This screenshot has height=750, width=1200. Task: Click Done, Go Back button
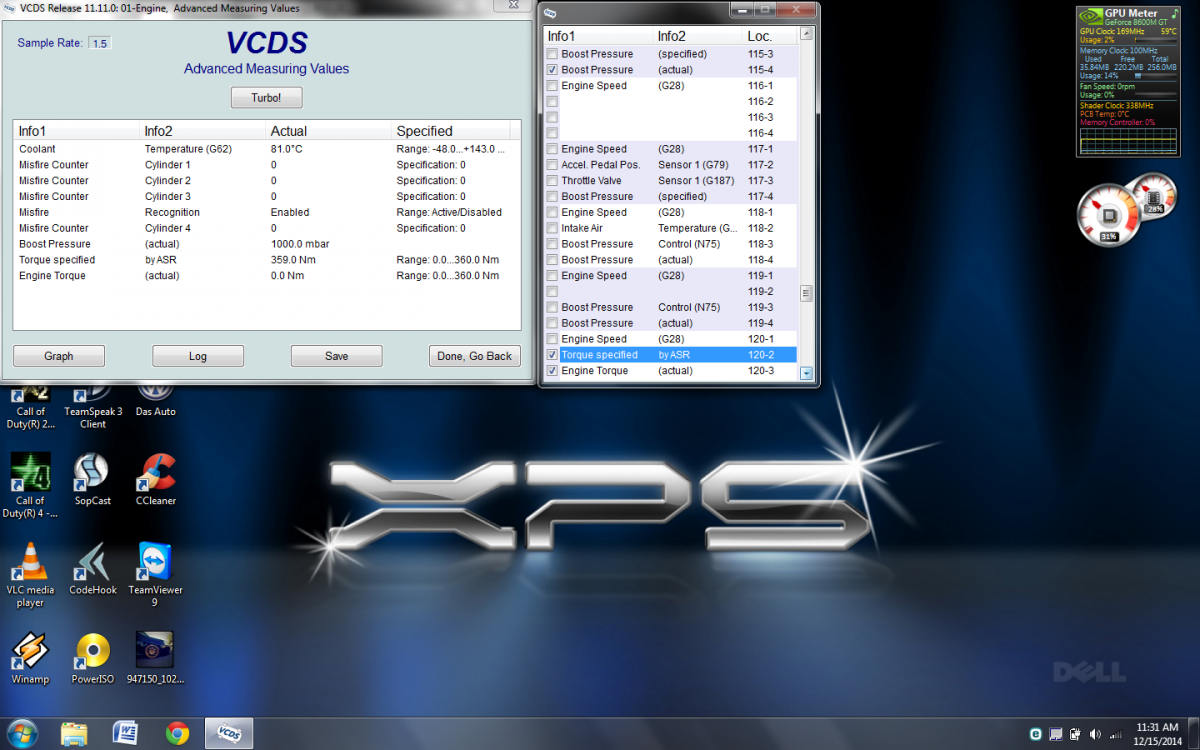tap(475, 356)
